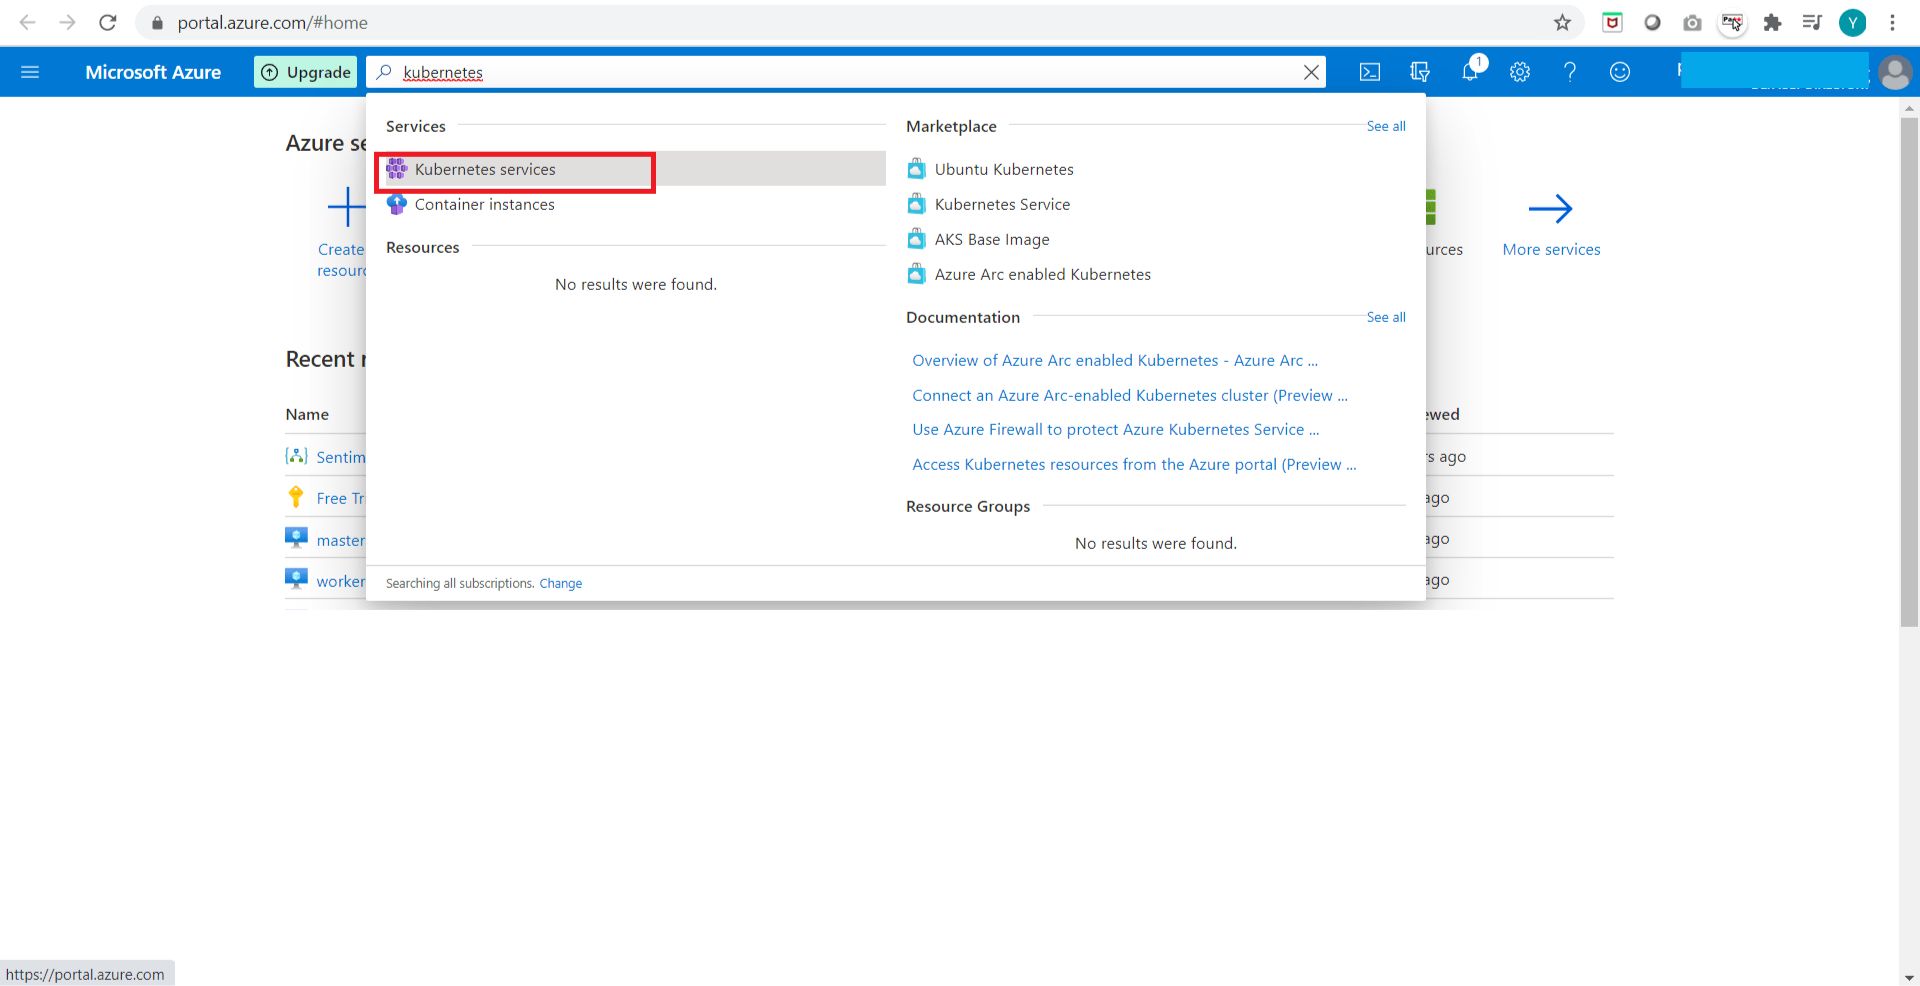The width and height of the screenshot is (1920, 986).
Task: Open account avatar menu
Action: (x=1895, y=72)
